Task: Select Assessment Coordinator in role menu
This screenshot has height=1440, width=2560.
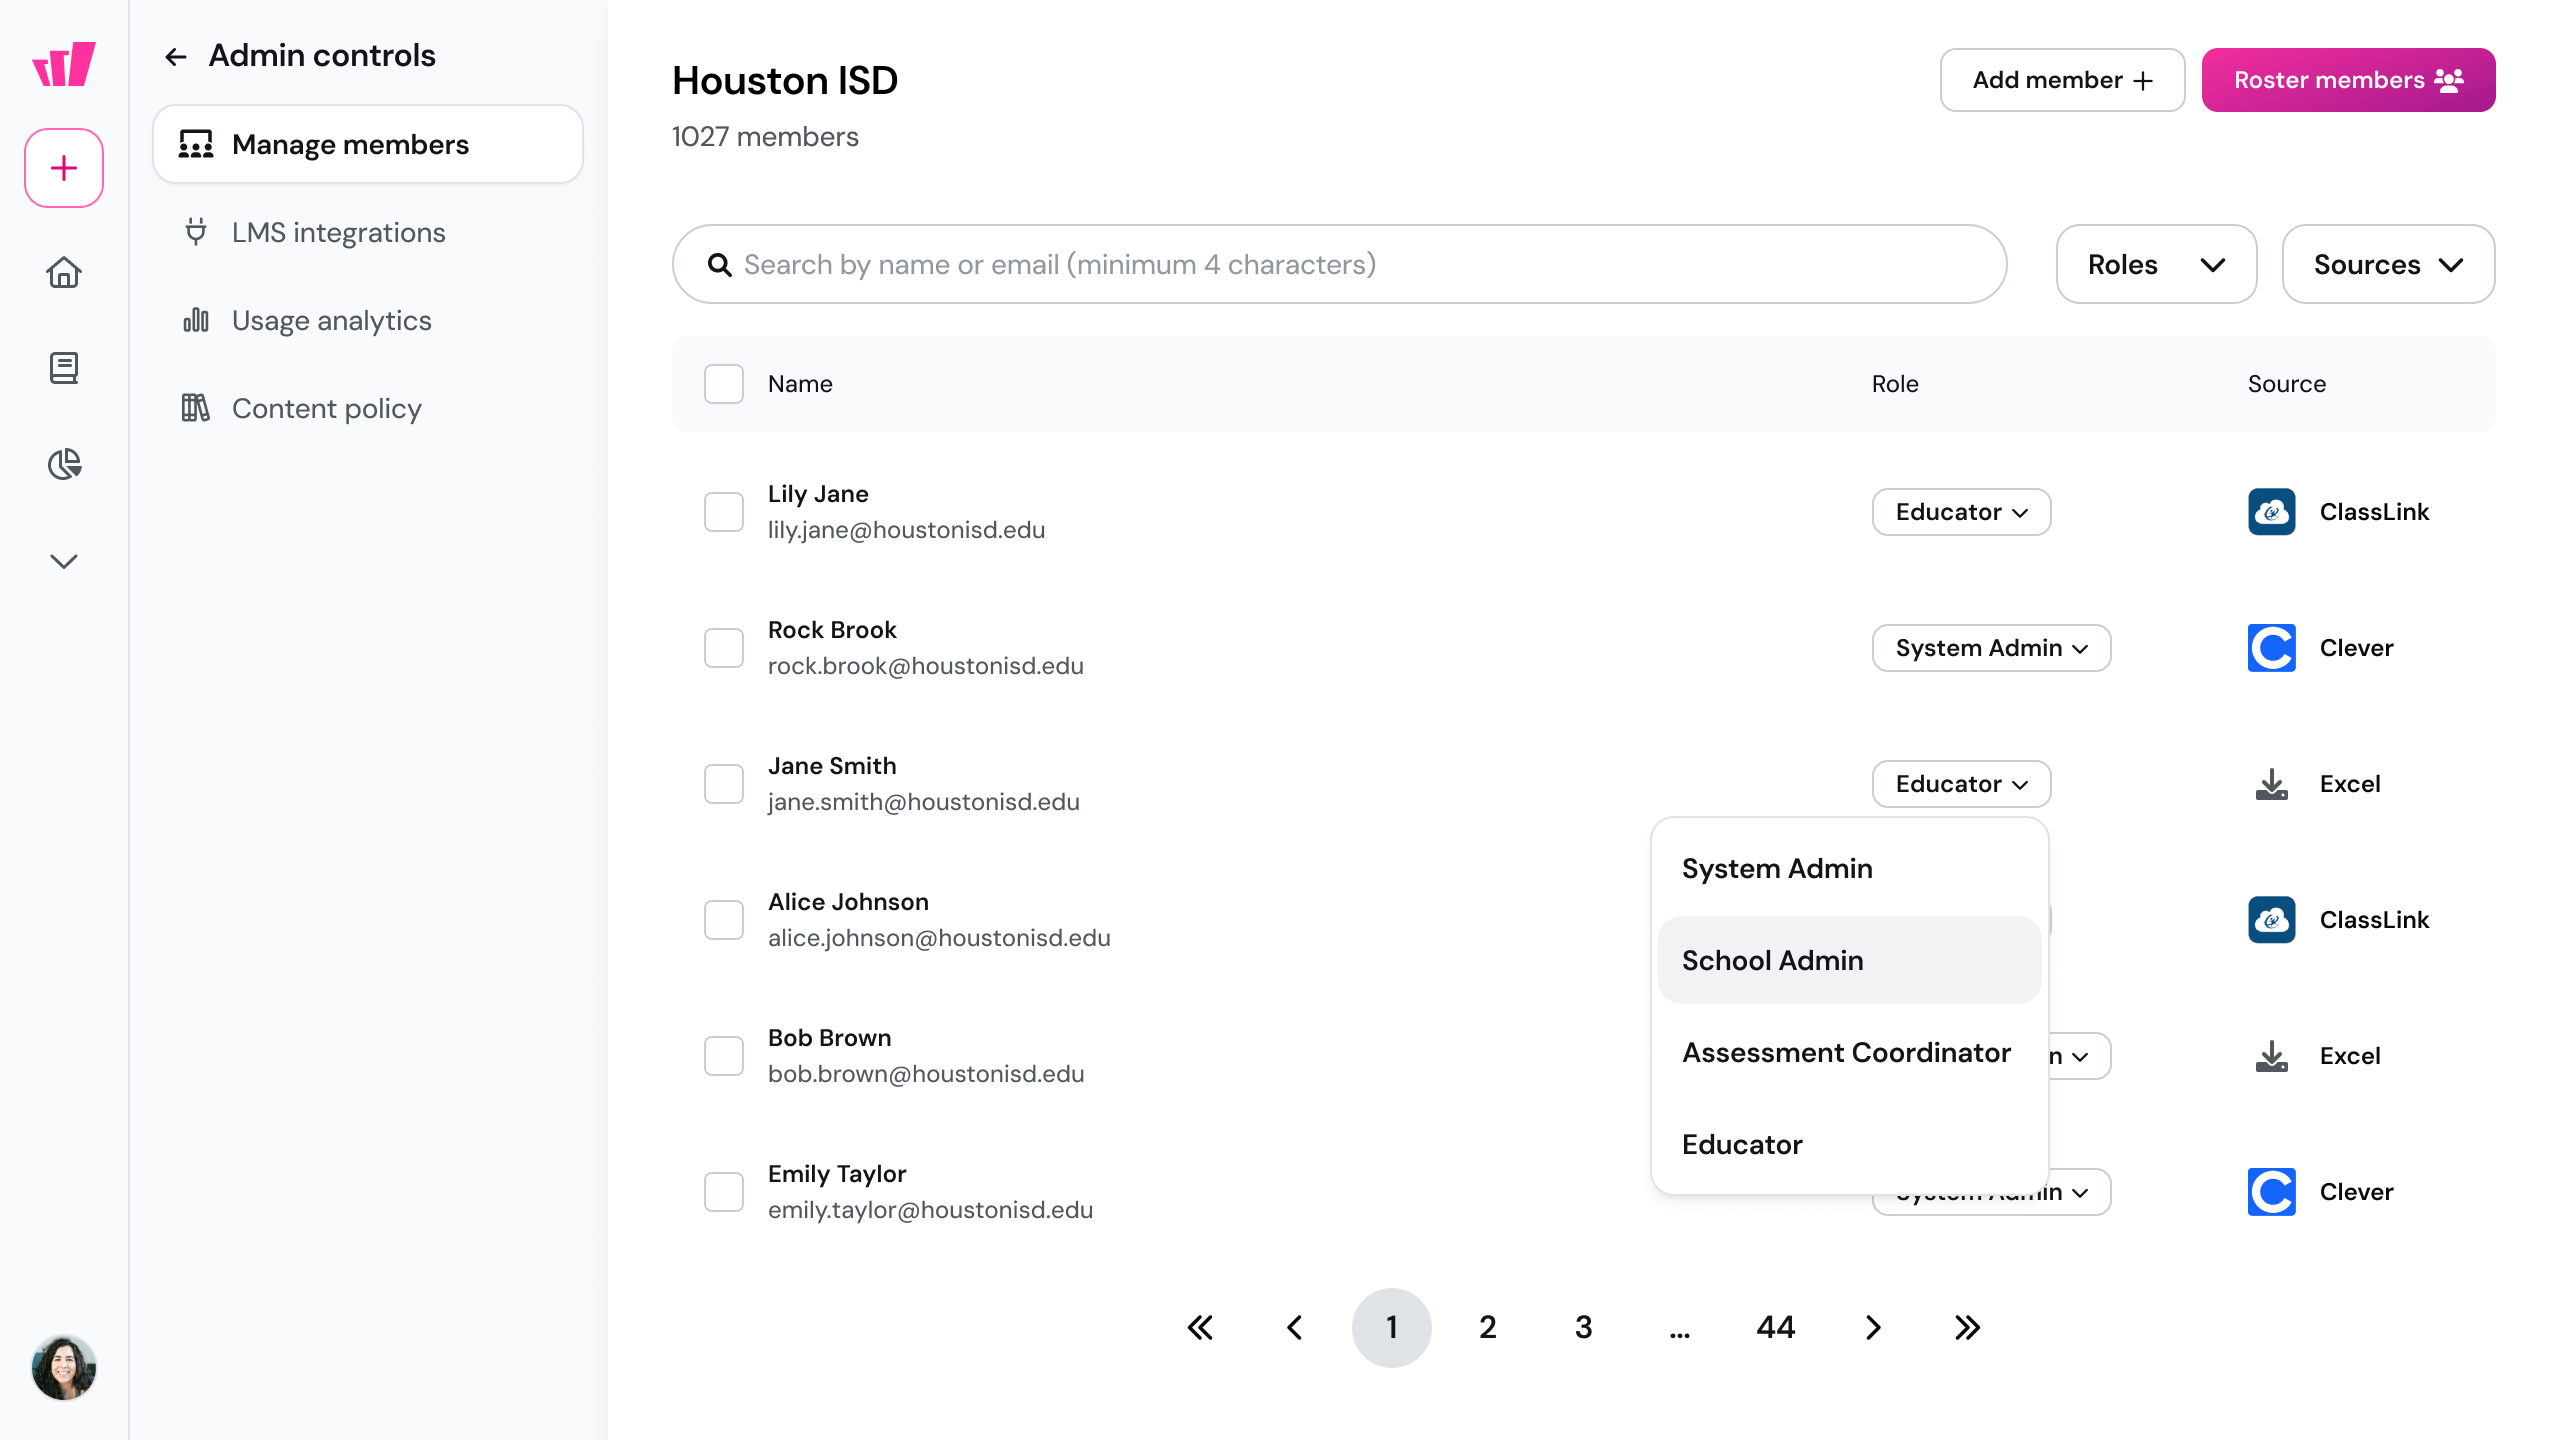Action: 1846,1052
